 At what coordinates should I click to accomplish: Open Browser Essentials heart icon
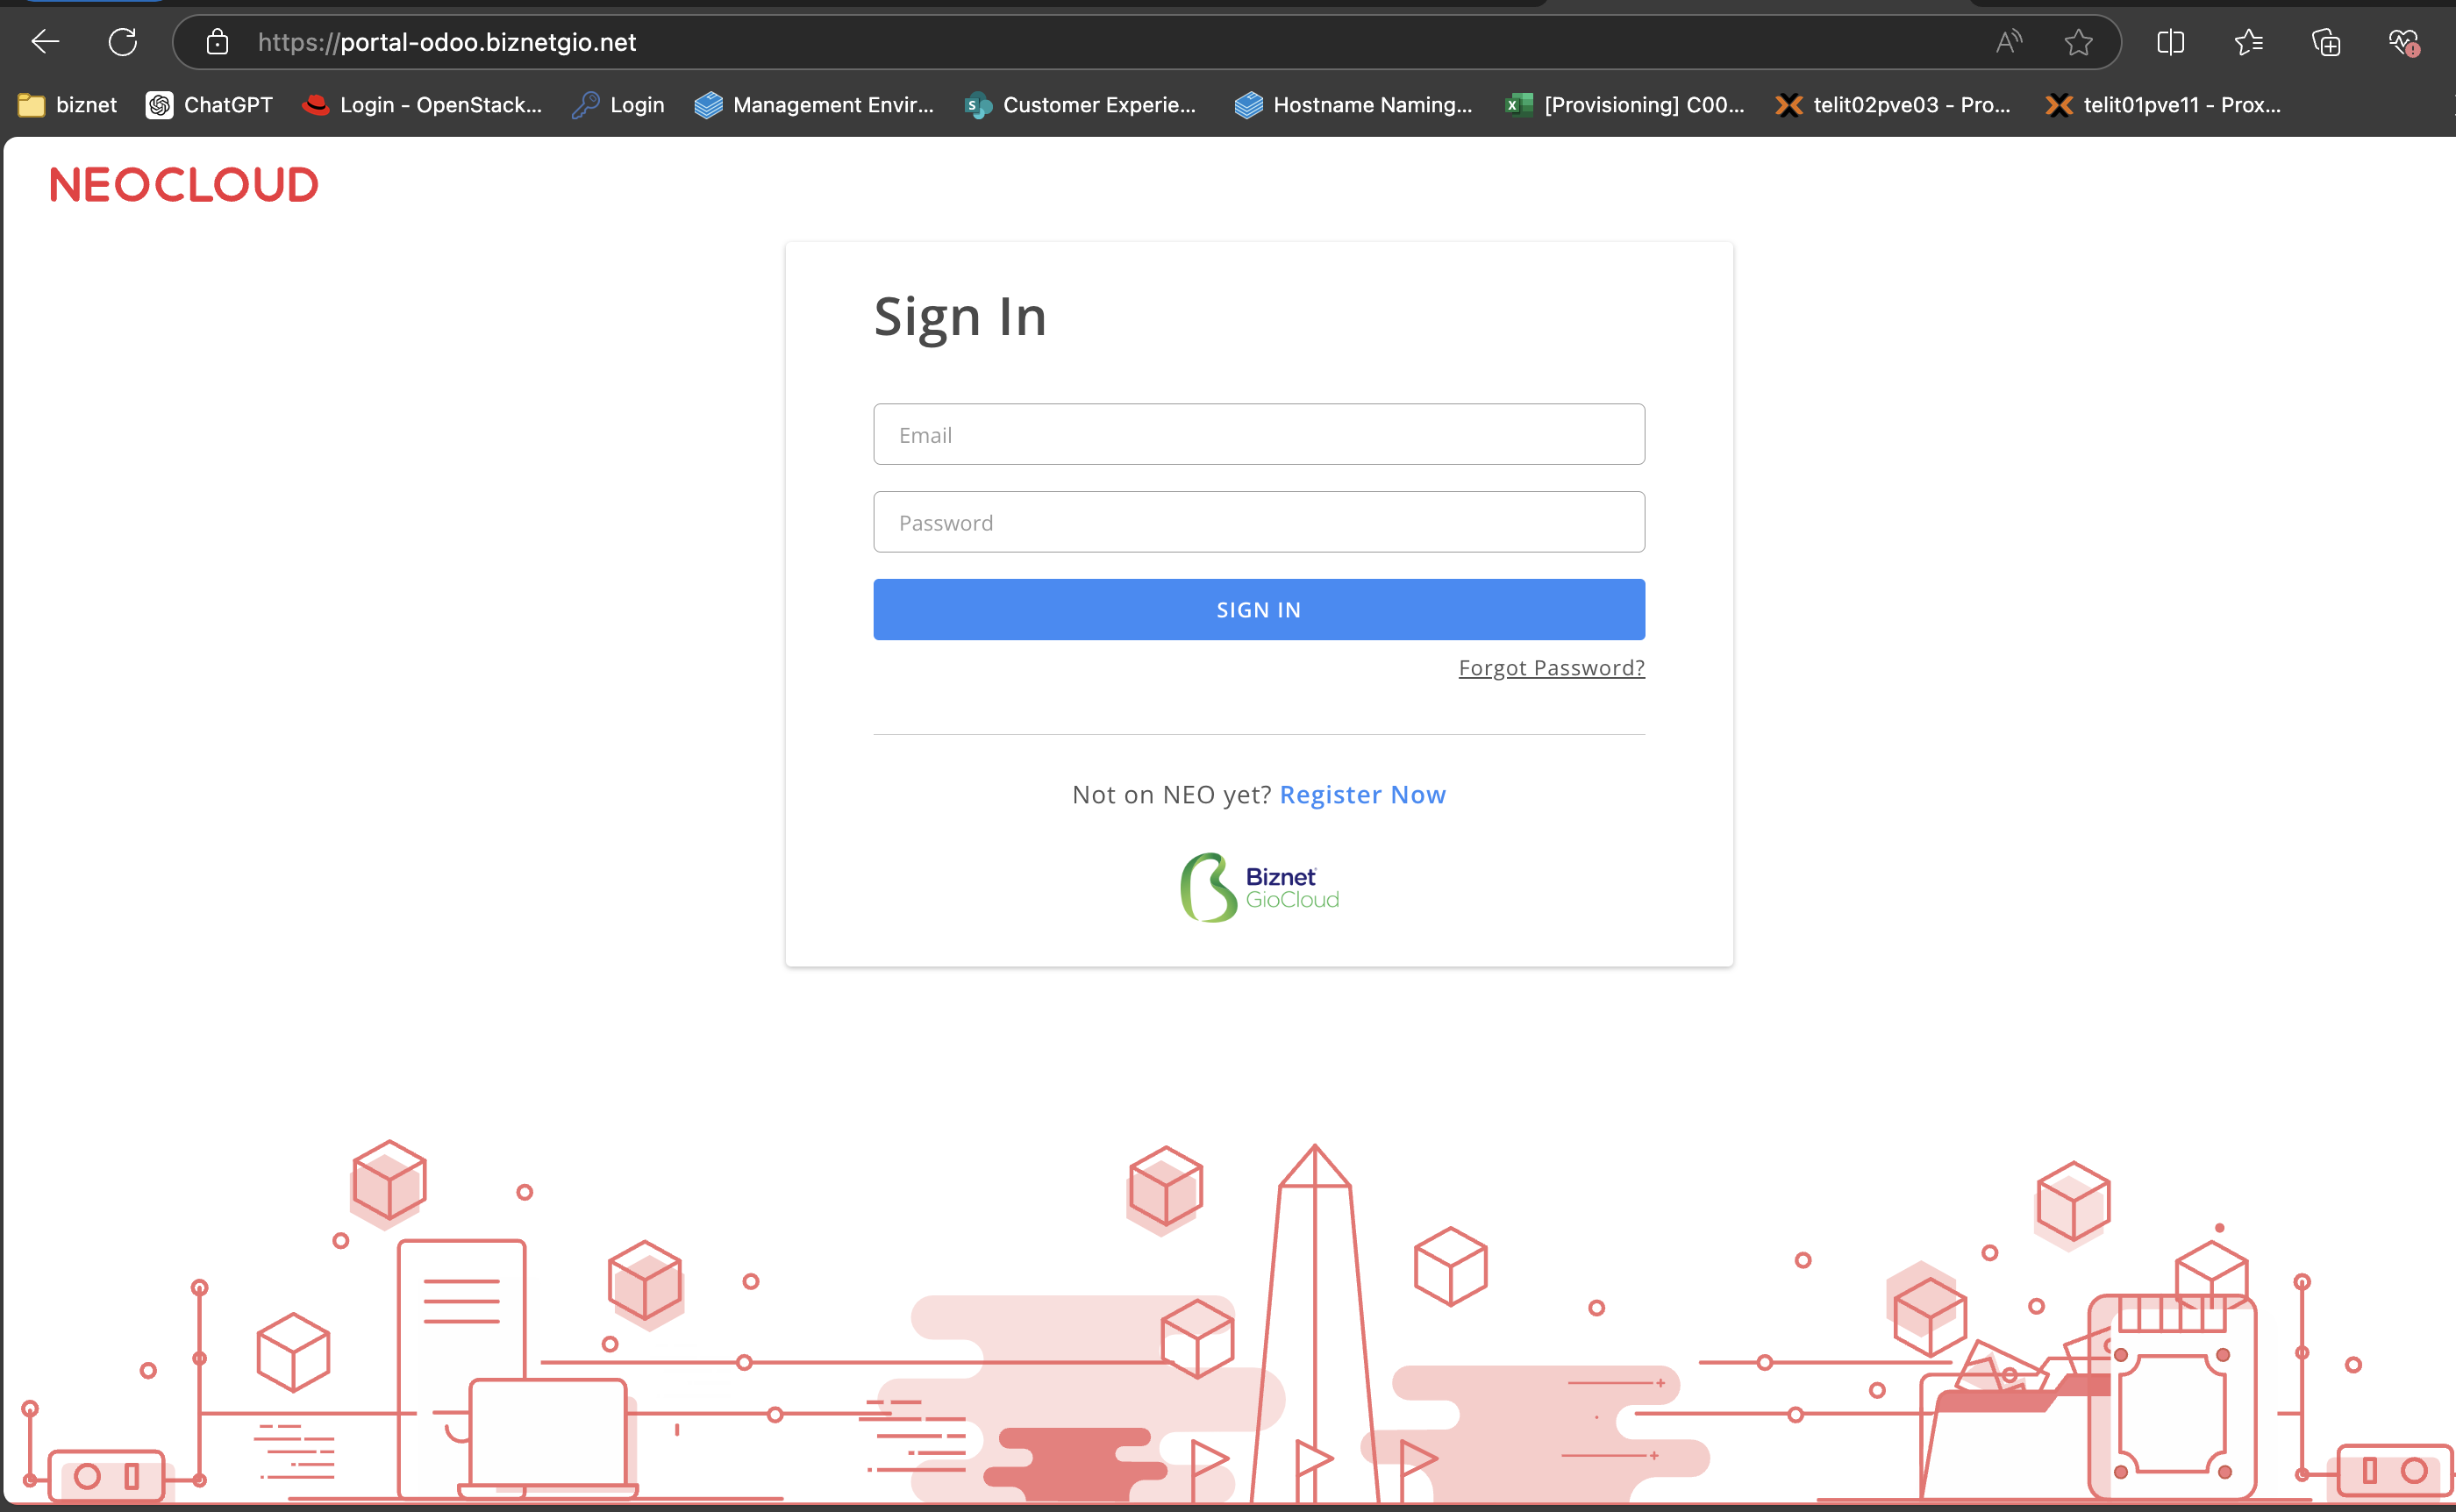point(2403,42)
